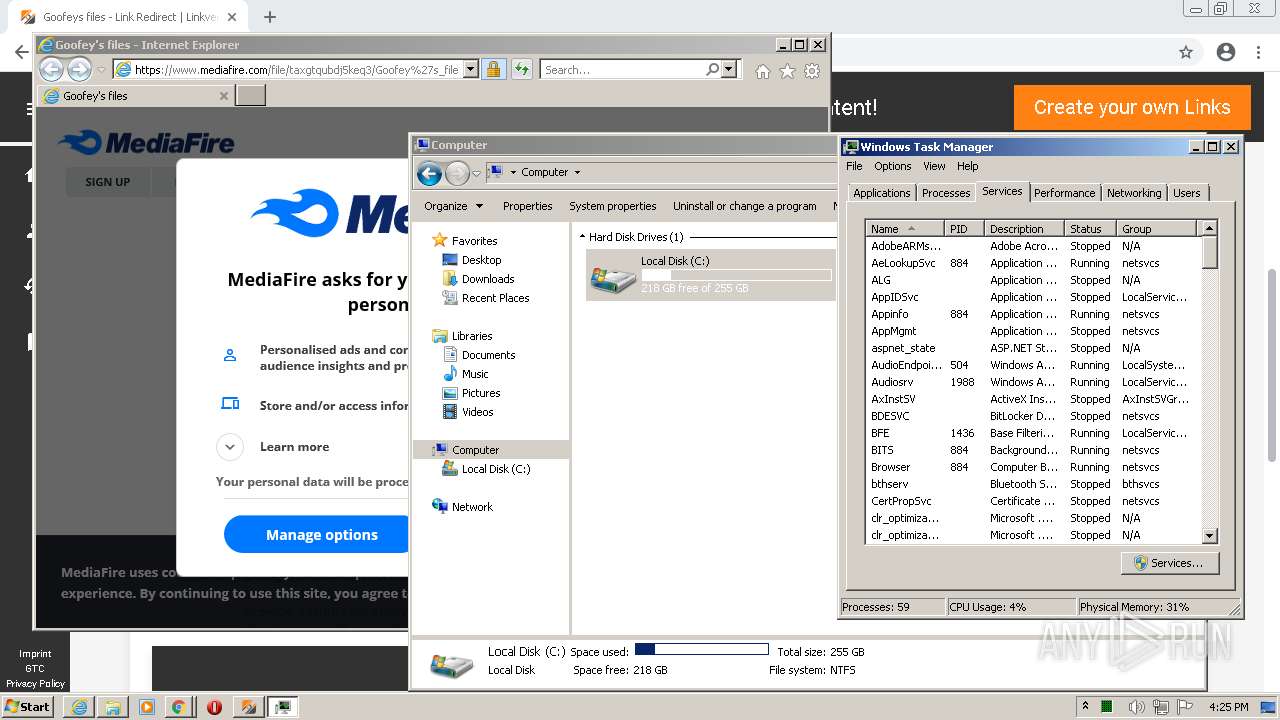Open Windows Explorer folder taskbar icon
The height and width of the screenshot is (720, 1280).
(113, 707)
